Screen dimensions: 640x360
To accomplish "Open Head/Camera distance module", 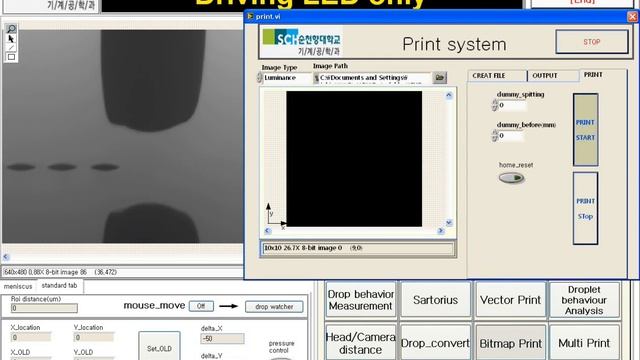I will 360,343.
